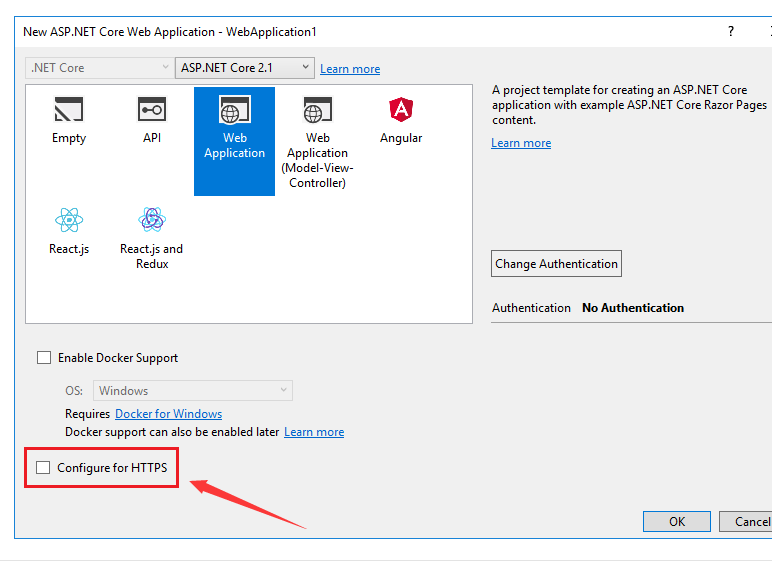Tick the Configure for HTTPS checkbox
This screenshot has height=576, width=772.
43,468
